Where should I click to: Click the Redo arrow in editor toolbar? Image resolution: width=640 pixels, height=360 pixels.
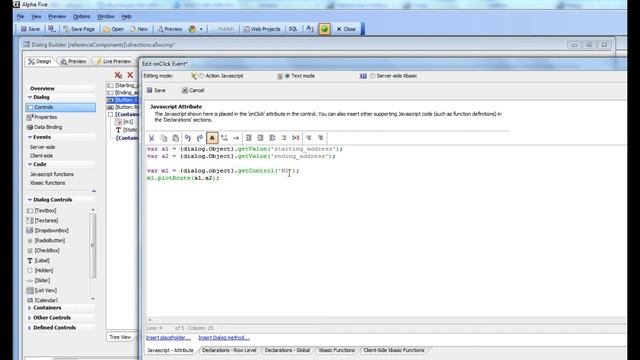coord(200,138)
